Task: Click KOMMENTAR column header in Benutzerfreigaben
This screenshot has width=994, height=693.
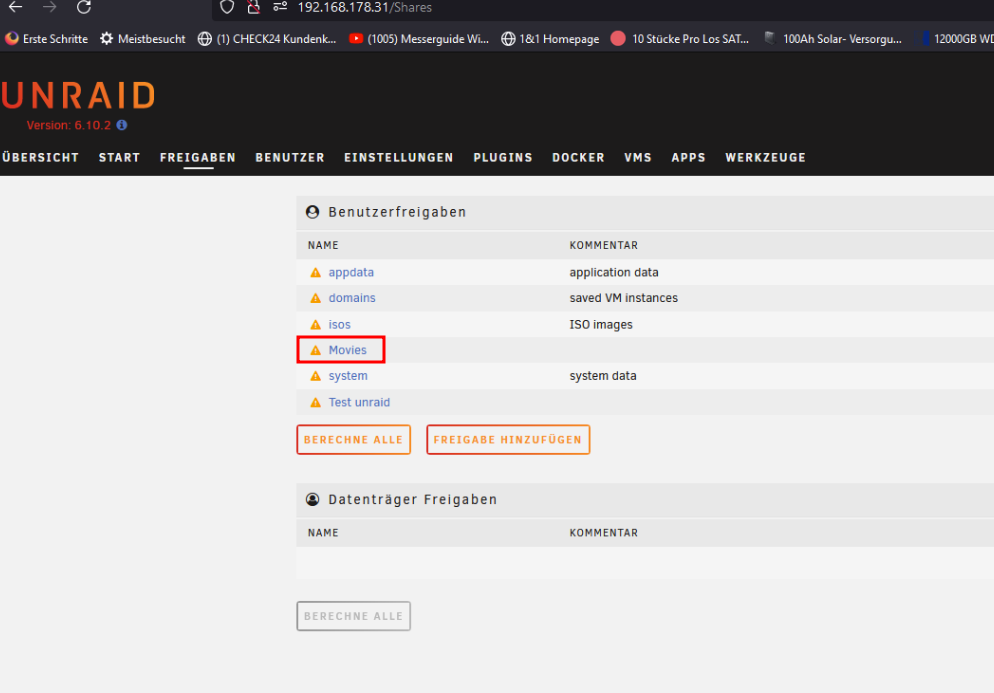Action: coord(604,245)
